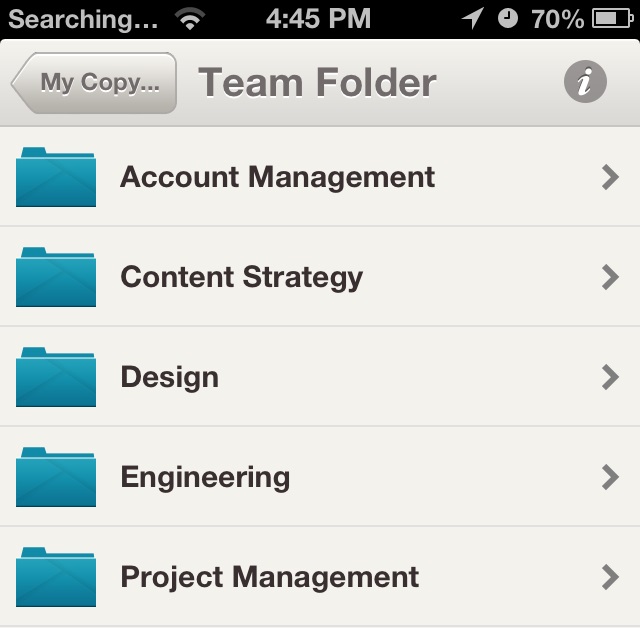Image resolution: width=640 pixels, height=628 pixels.
Task: Select the Design list item label
Action: click(x=170, y=377)
